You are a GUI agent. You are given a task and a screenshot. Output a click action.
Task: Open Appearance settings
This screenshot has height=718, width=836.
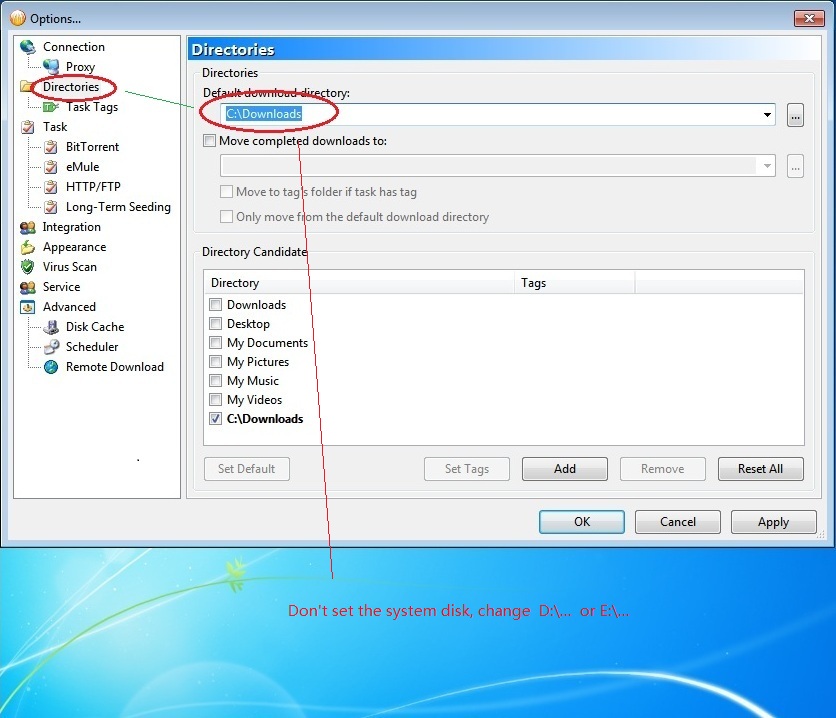point(75,247)
